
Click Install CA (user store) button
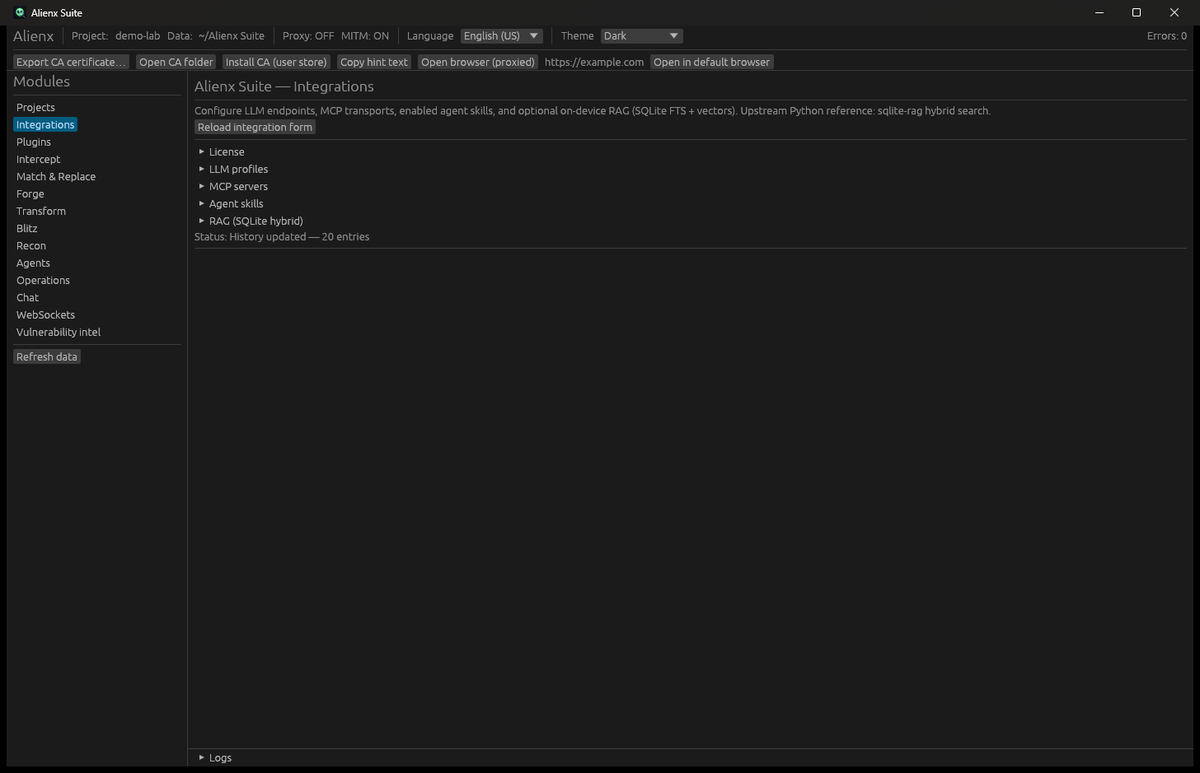pos(276,62)
